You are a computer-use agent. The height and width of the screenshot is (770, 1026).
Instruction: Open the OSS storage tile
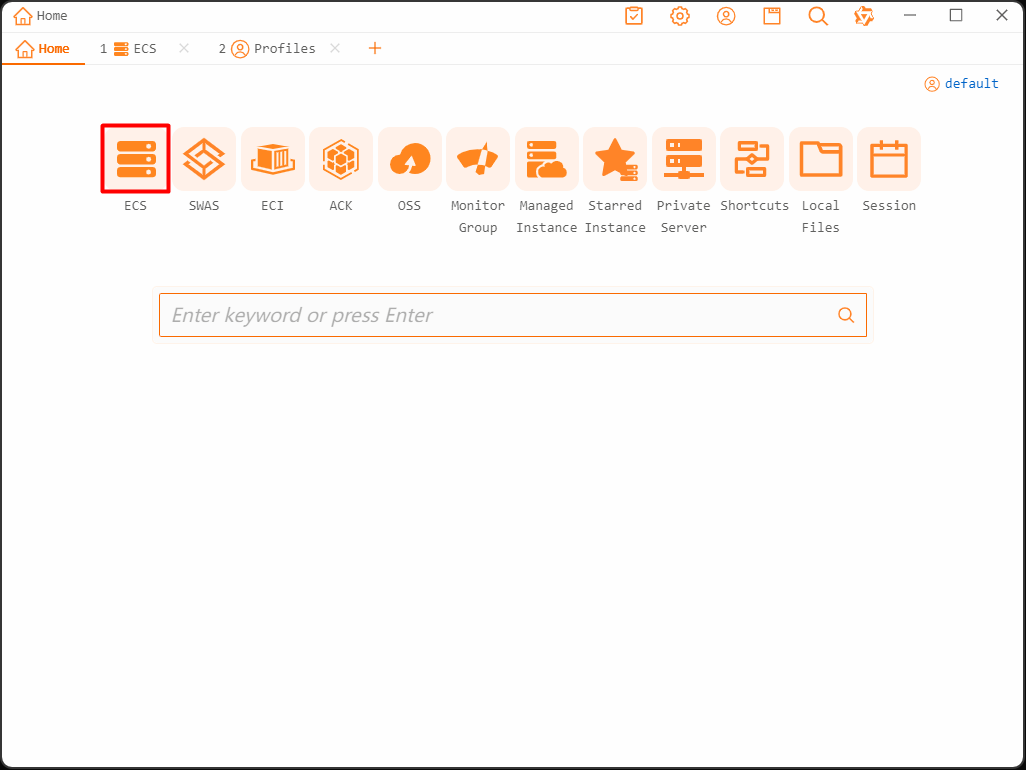410,159
